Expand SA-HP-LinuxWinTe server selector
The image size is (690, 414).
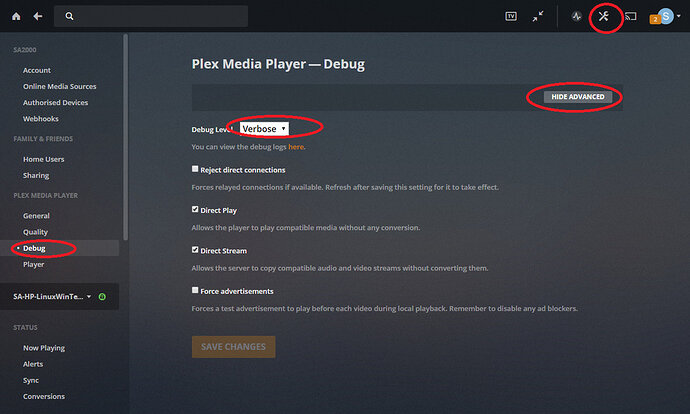tap(52, 297)
